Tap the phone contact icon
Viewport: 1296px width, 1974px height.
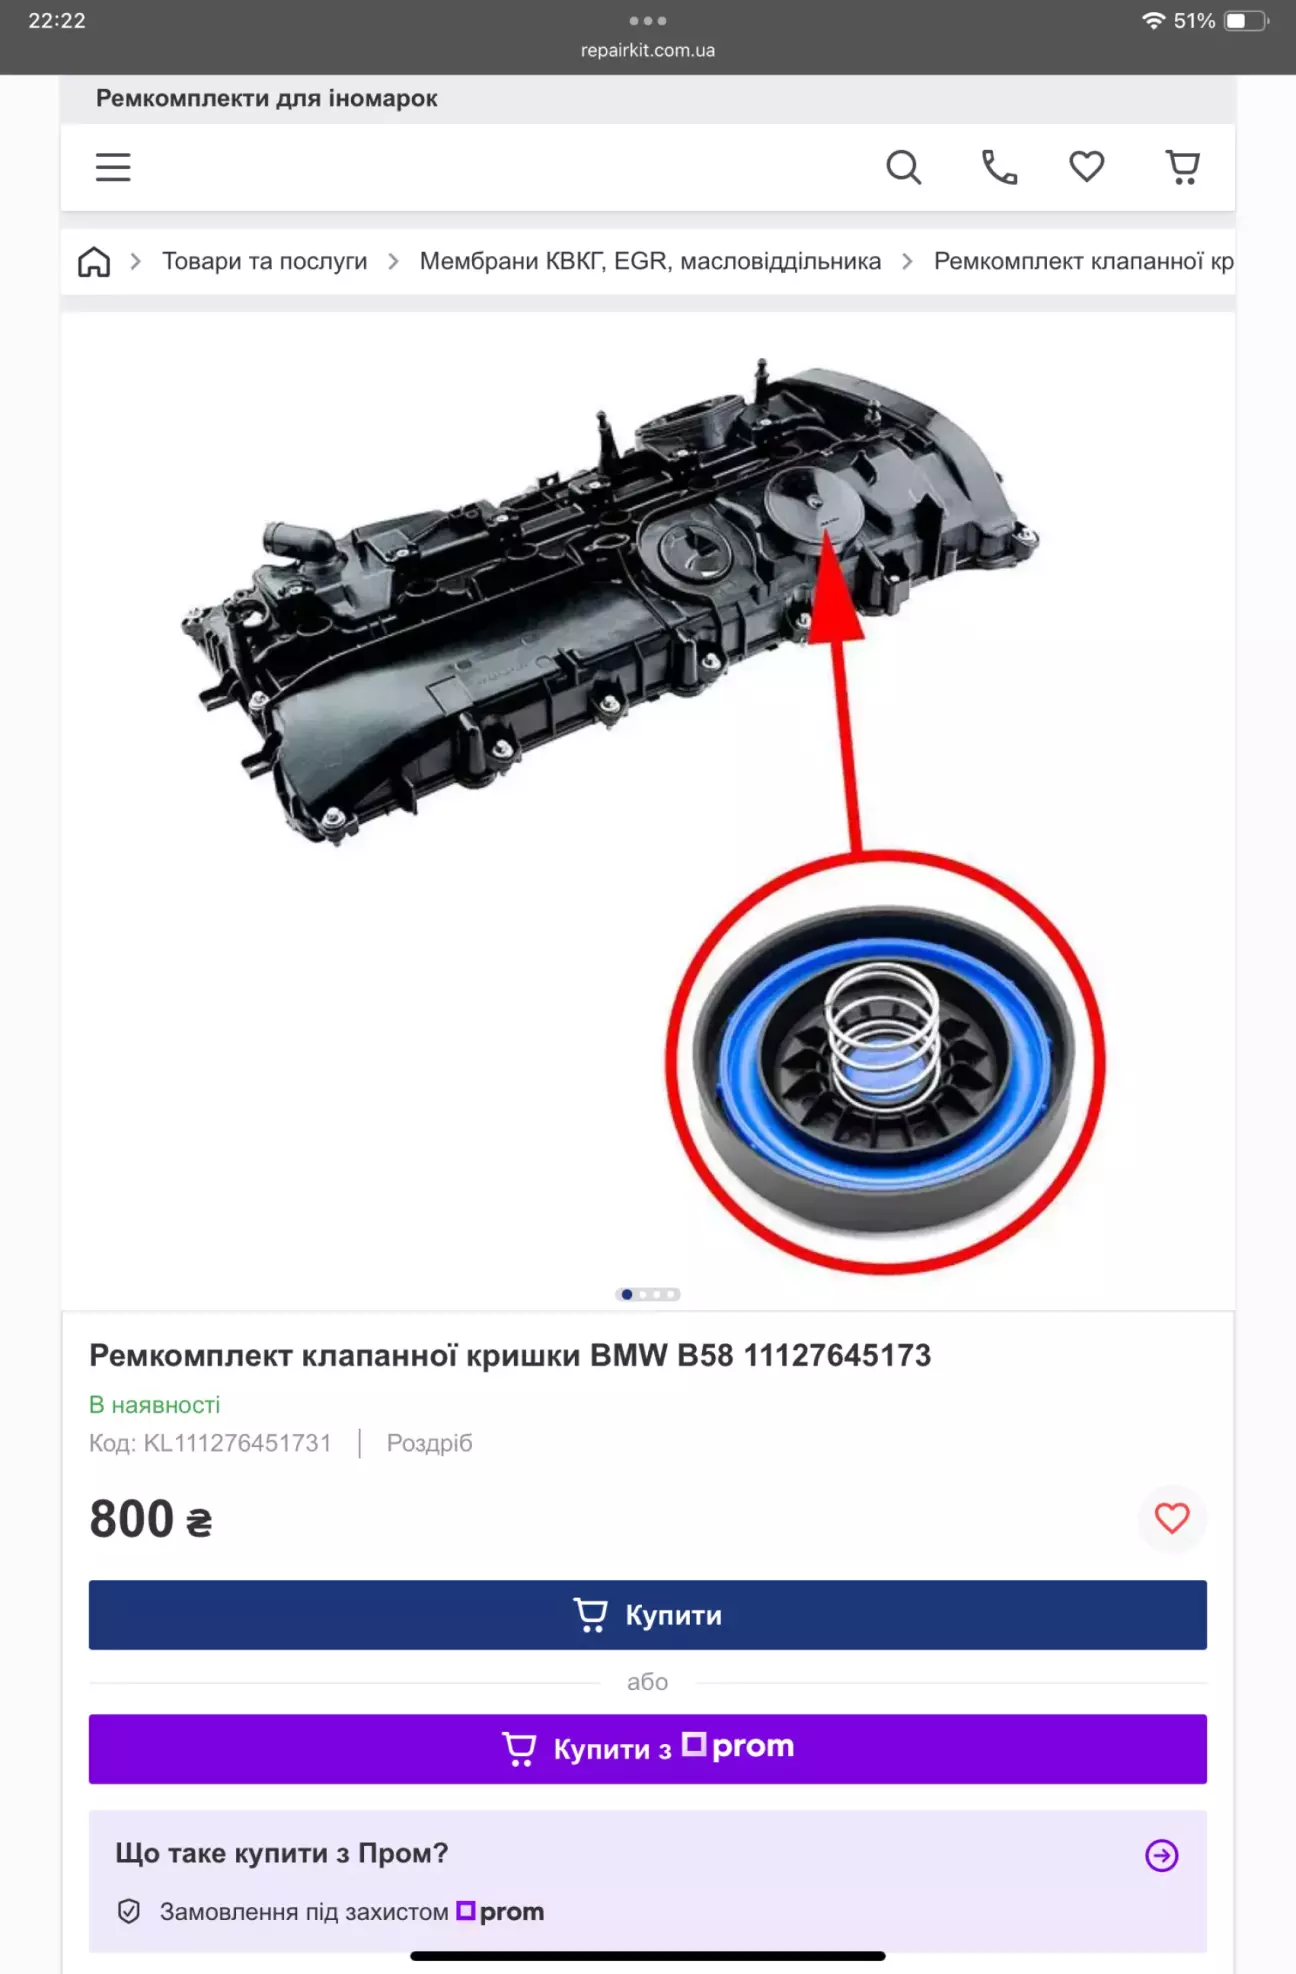[x=999, y=167]
